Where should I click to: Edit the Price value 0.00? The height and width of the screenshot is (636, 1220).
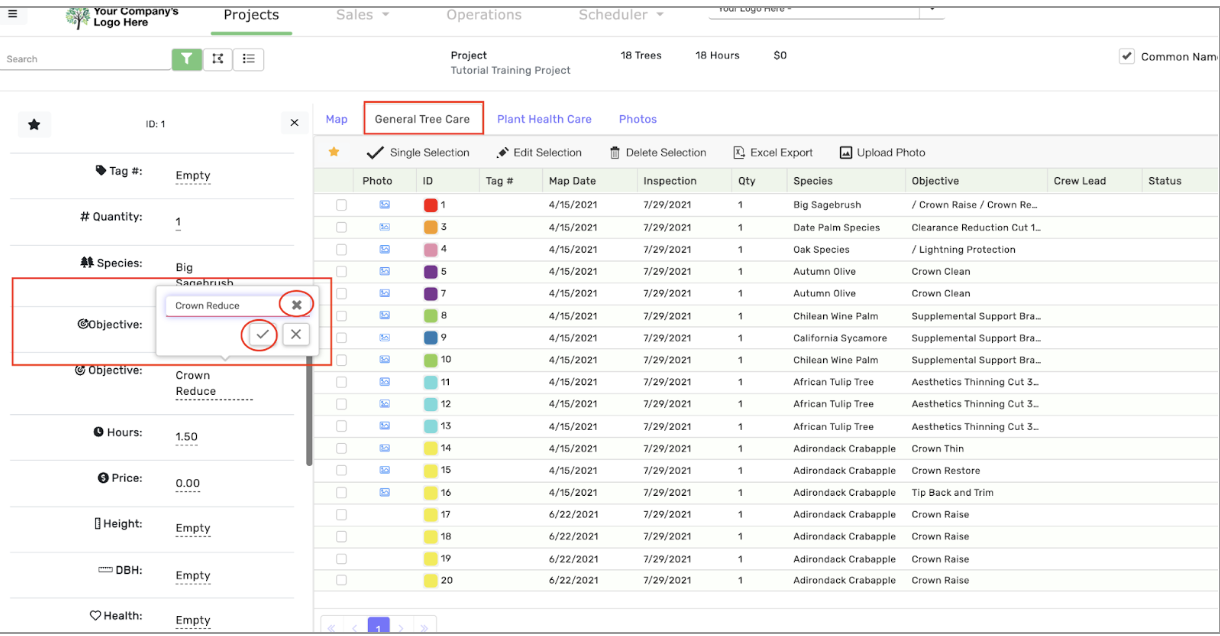[187, 483]
